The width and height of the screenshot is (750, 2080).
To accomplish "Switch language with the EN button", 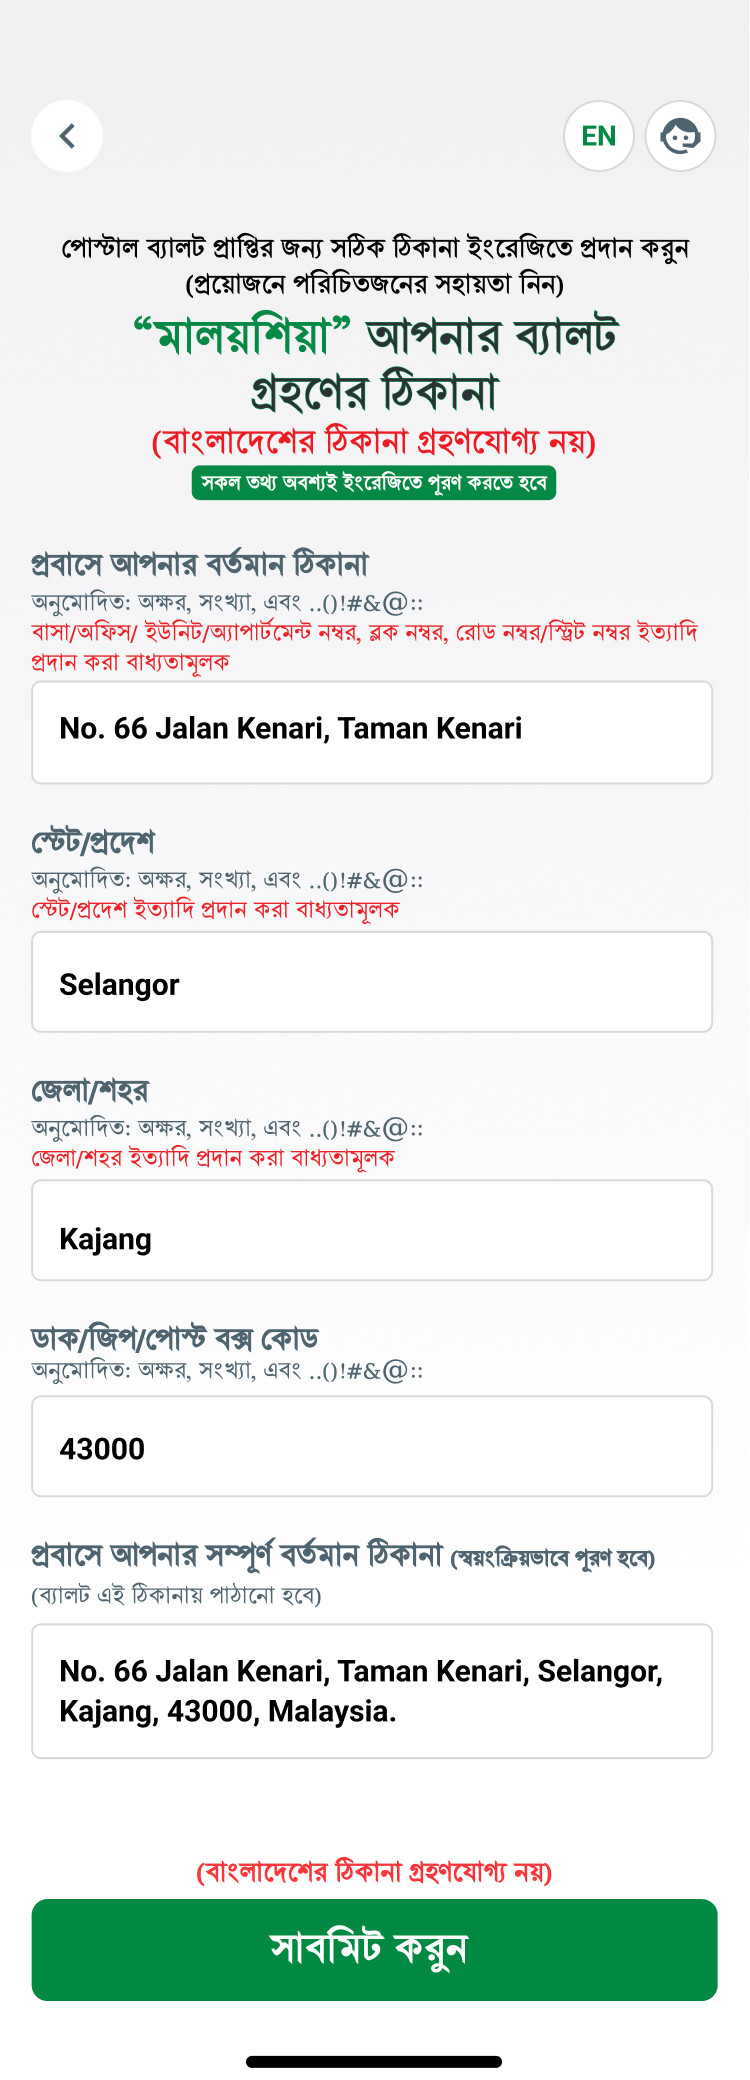I will coord(599,136).
